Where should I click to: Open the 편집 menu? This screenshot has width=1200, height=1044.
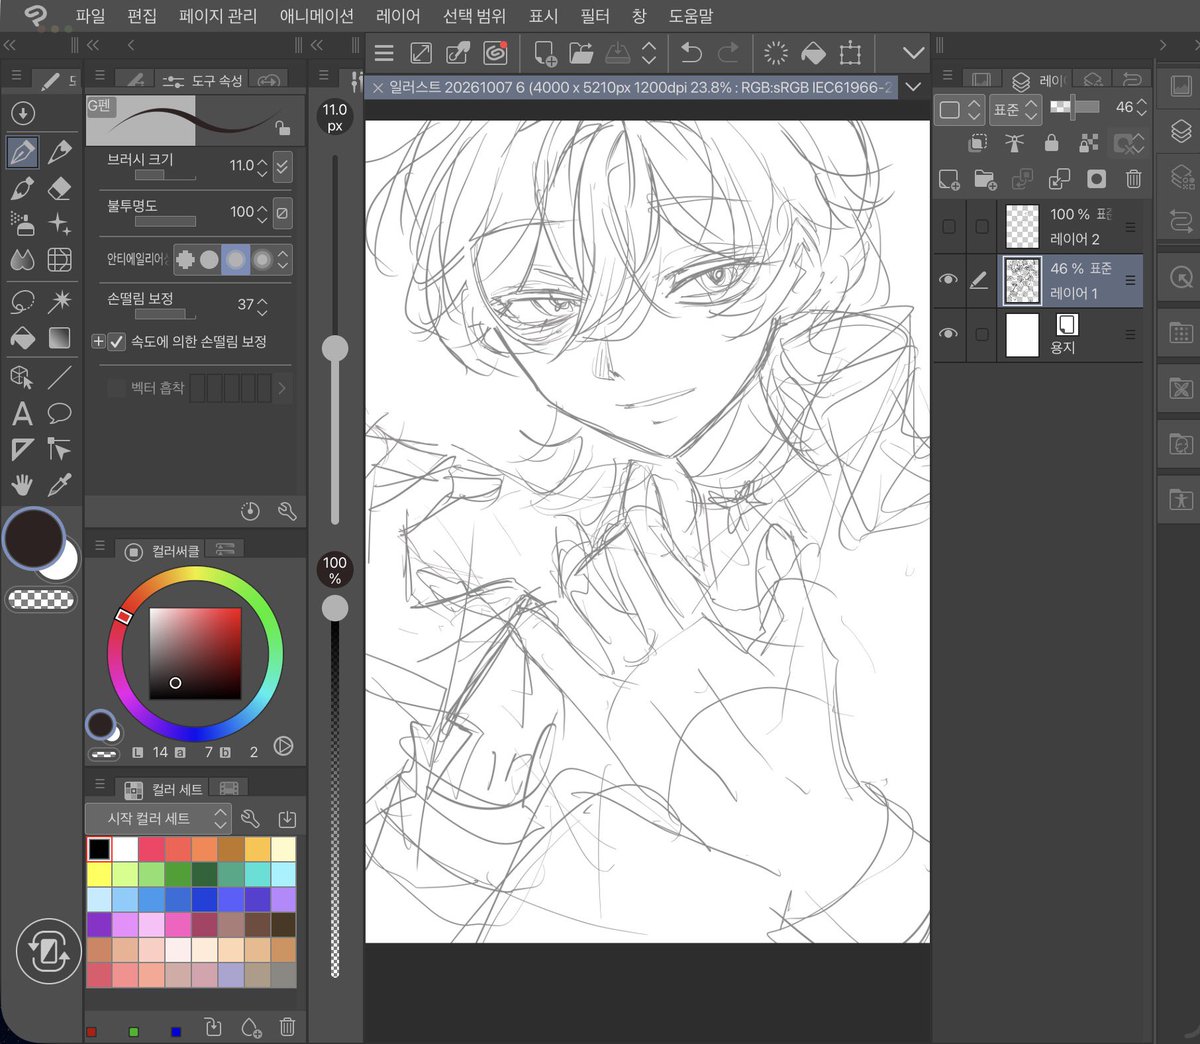[142, 16]
